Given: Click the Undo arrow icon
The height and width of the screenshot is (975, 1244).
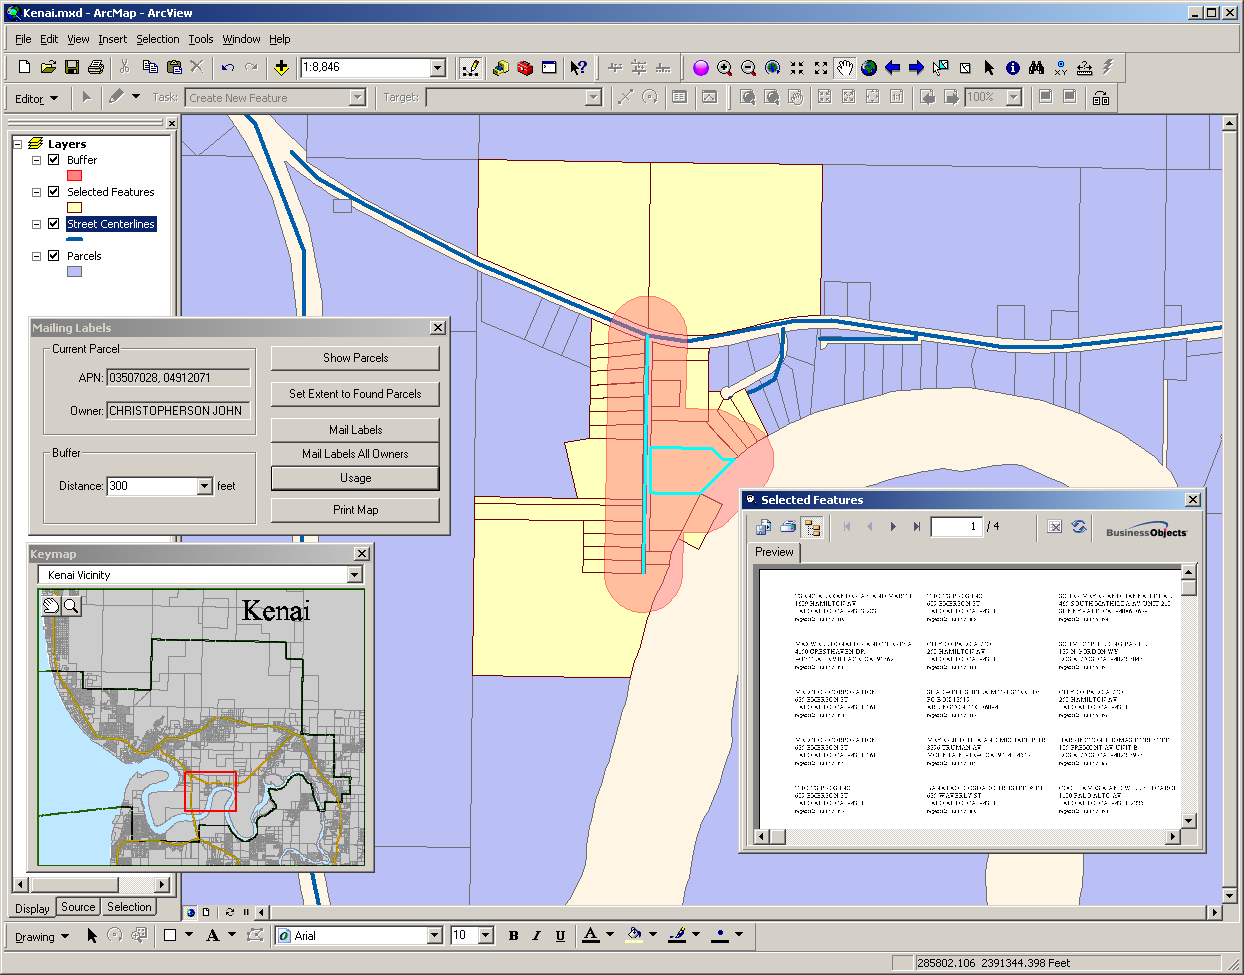Looking at the screenshot, I should point(228,67).
